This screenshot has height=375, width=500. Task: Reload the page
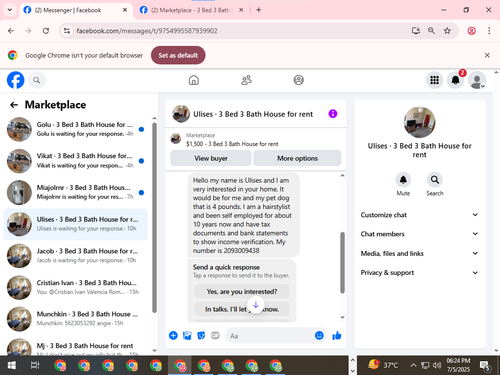(46, 31)
